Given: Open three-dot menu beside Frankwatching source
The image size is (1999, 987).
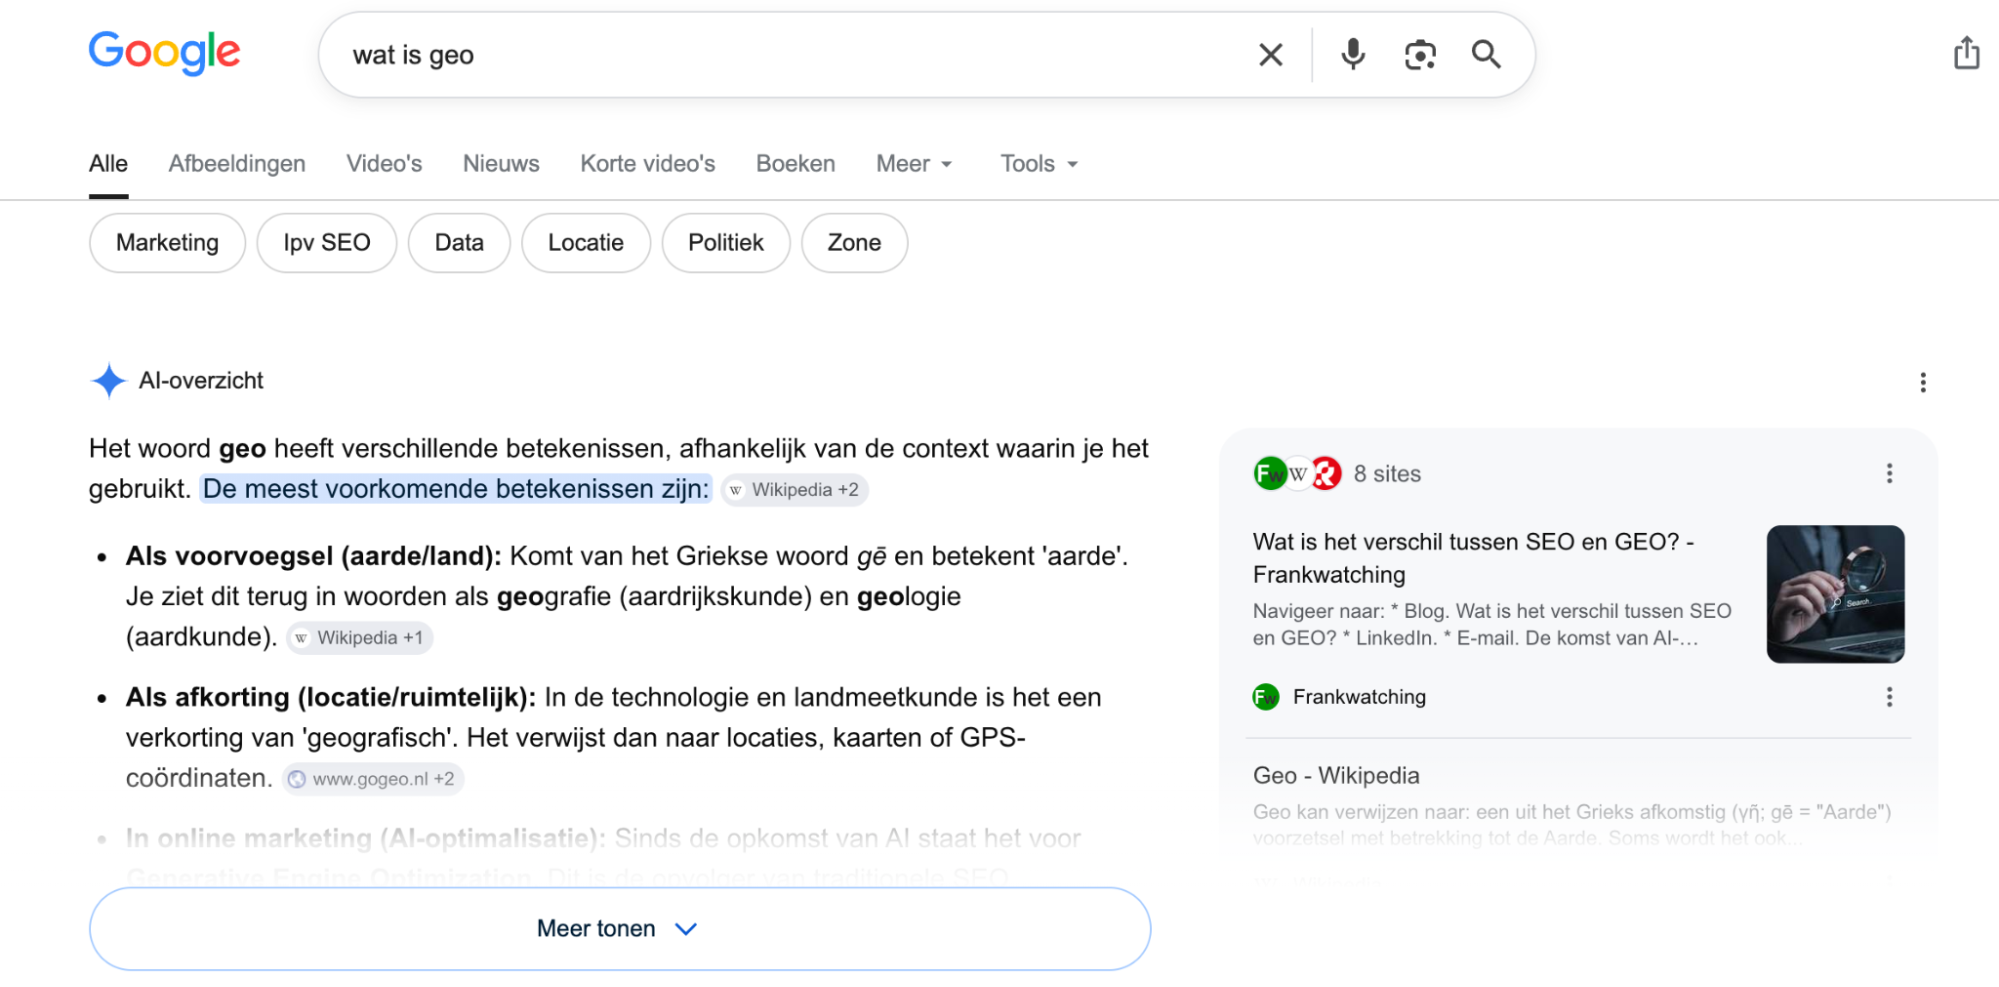Looking at the screenshot, I should 1888,697.
